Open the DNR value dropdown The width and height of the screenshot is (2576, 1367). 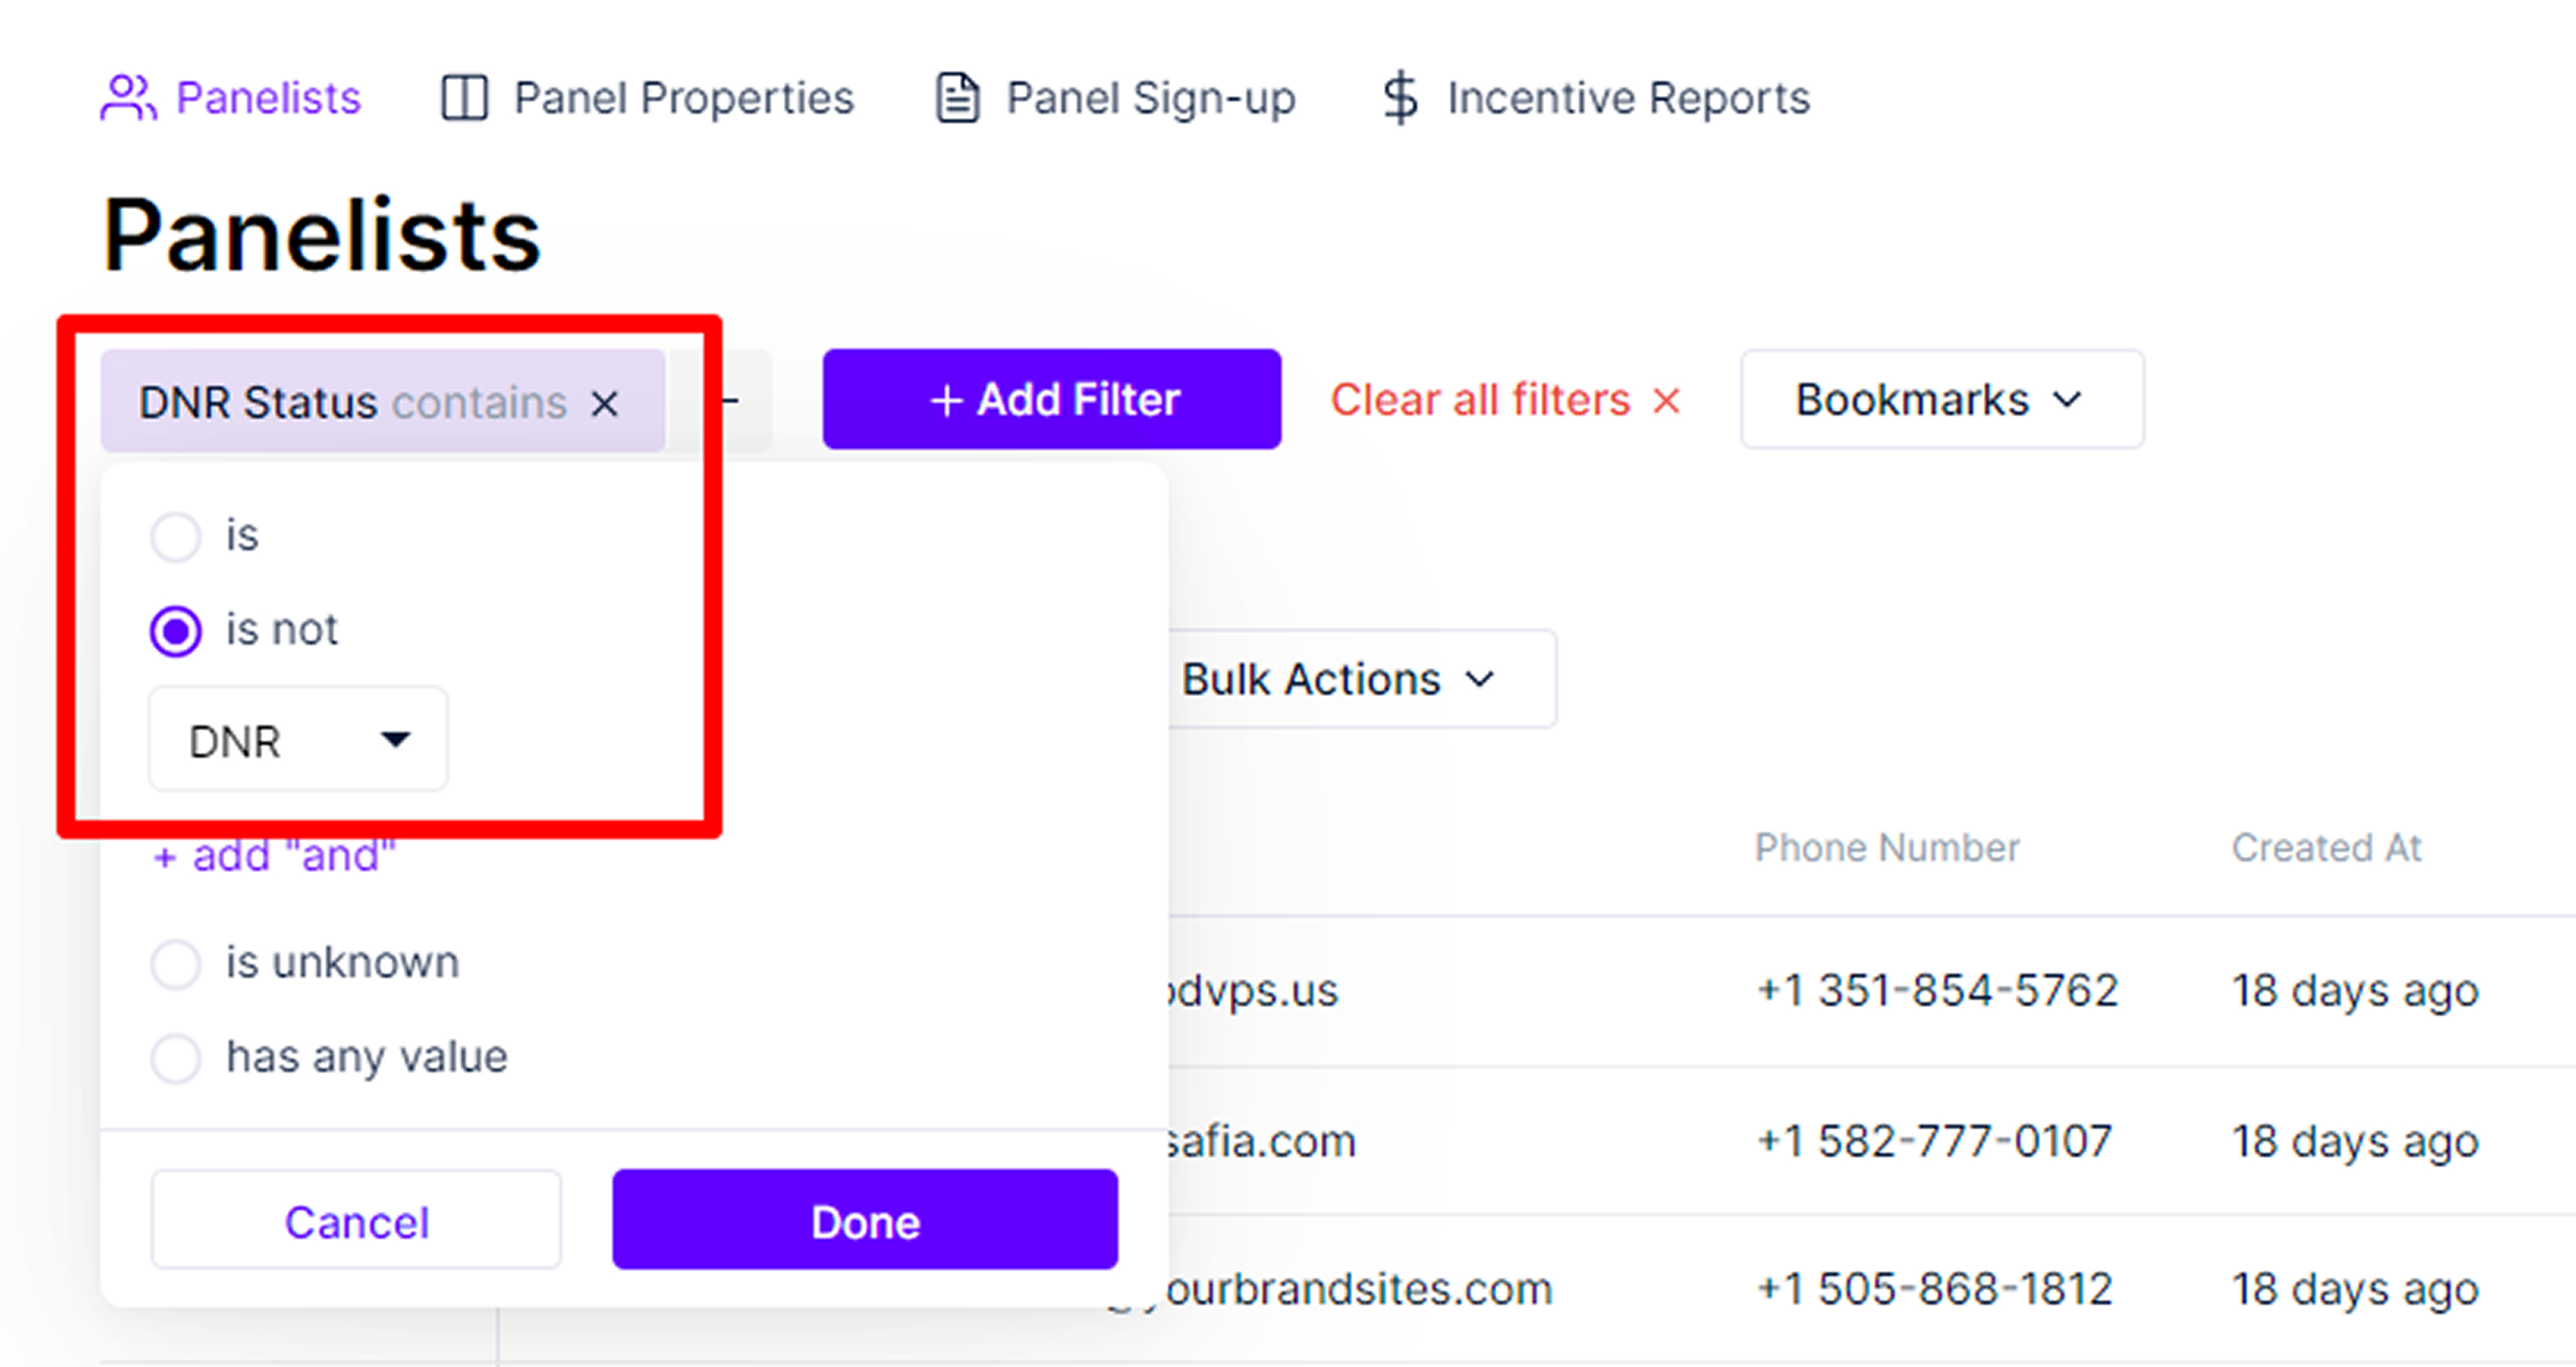(298, 740)
